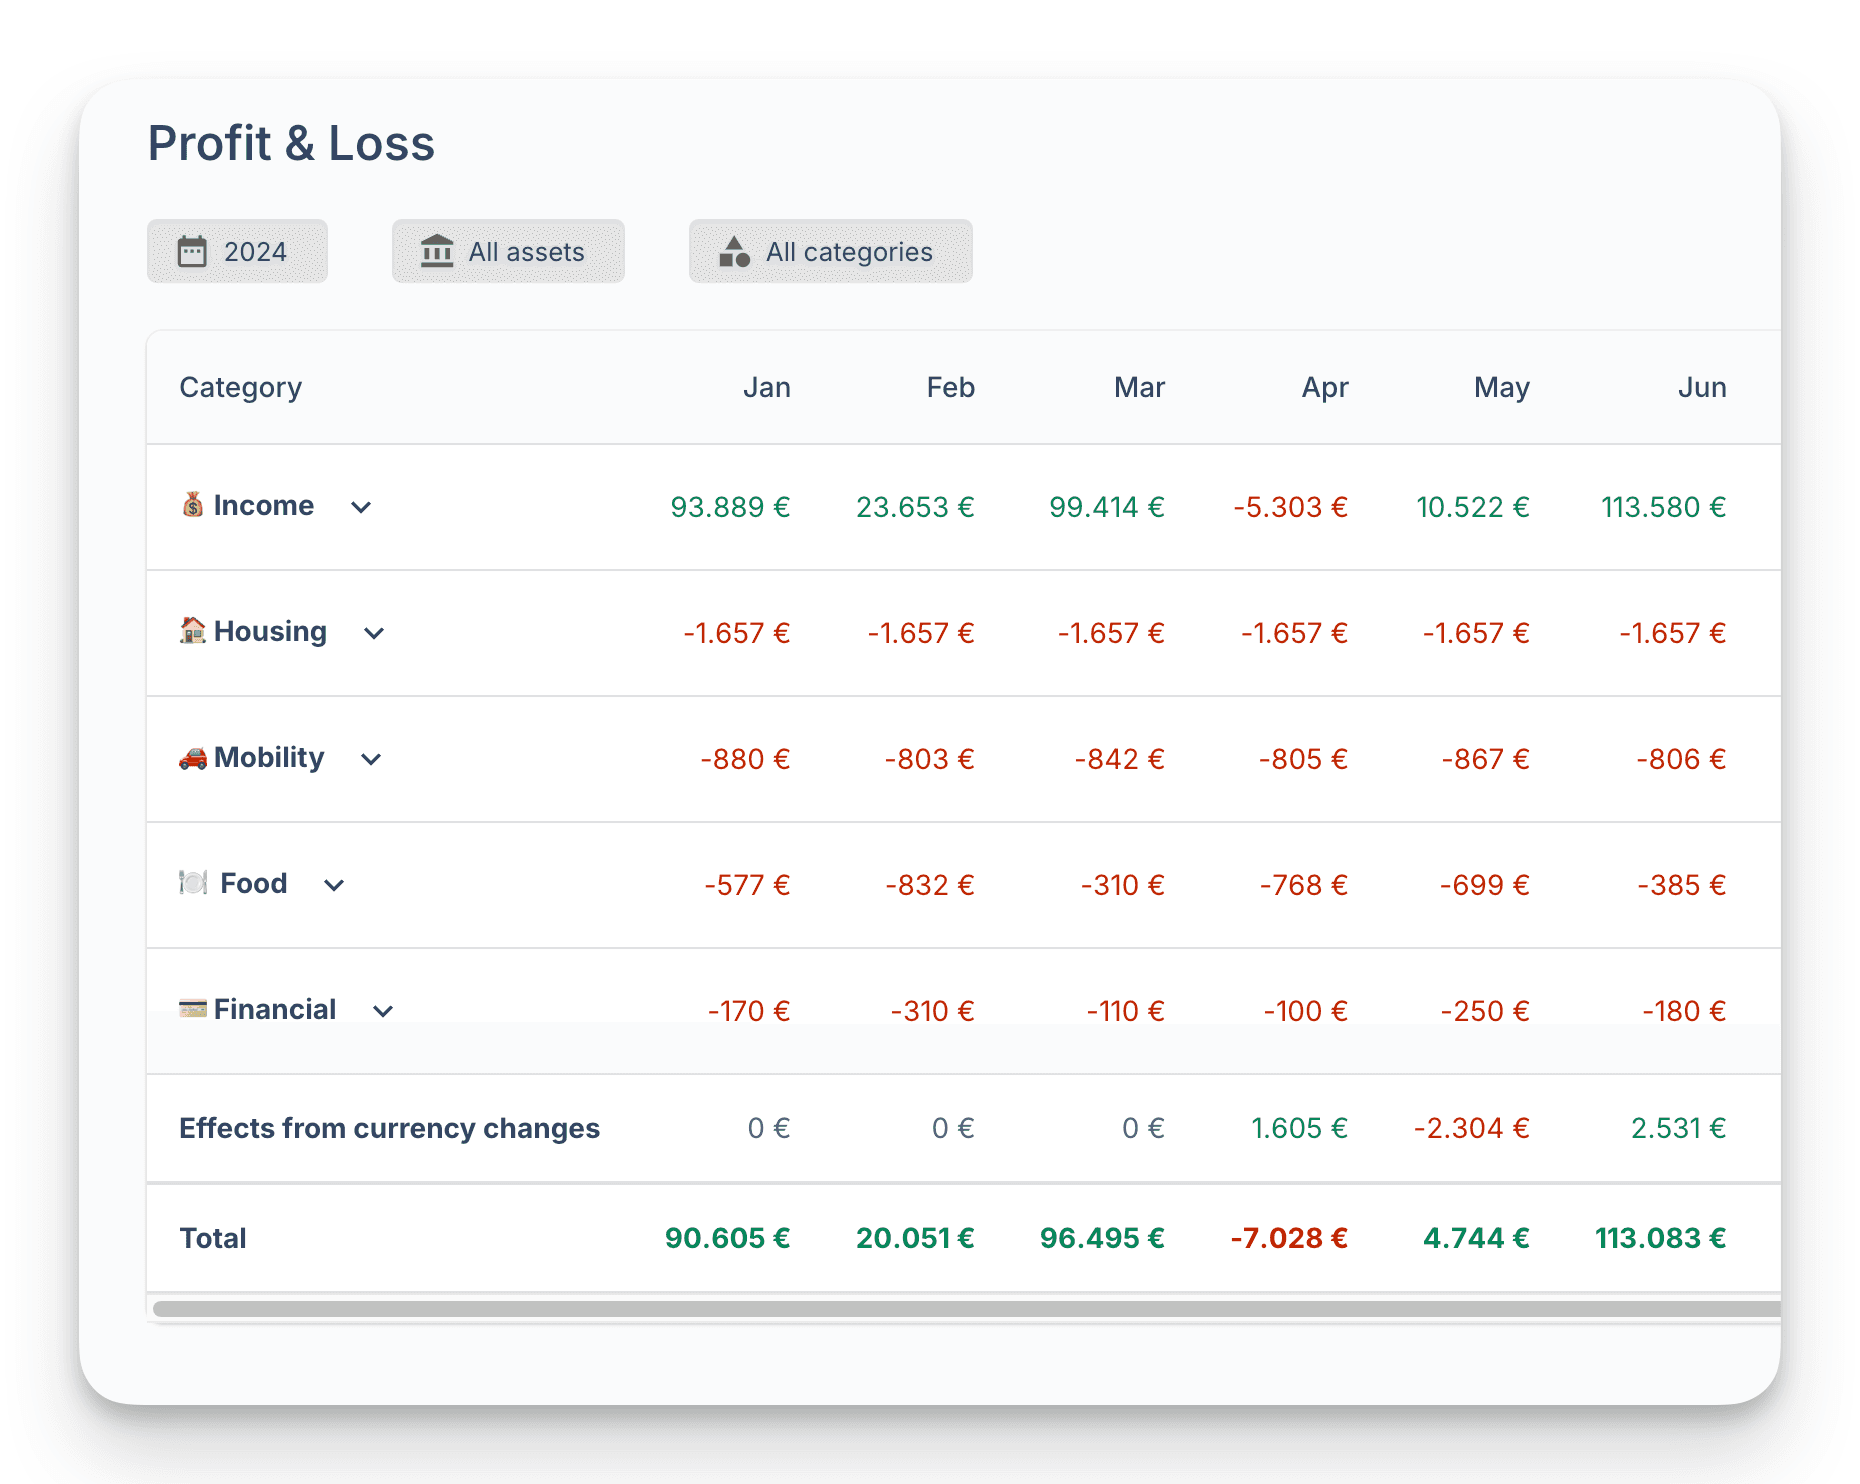Viewport: 1860px width, 1484px height.
Task: Click the calendar icon in year filter
Action: (x=192, y=252)
